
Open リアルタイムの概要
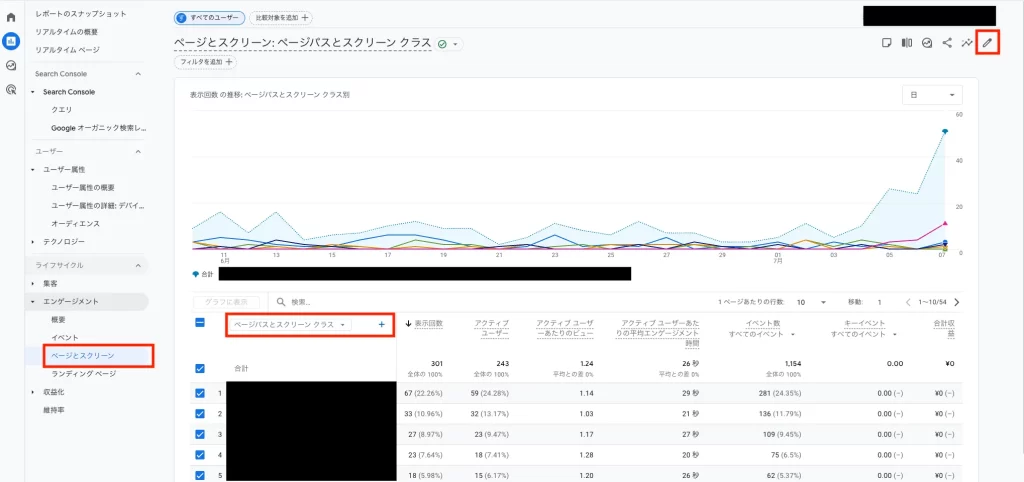coord(67,31)
